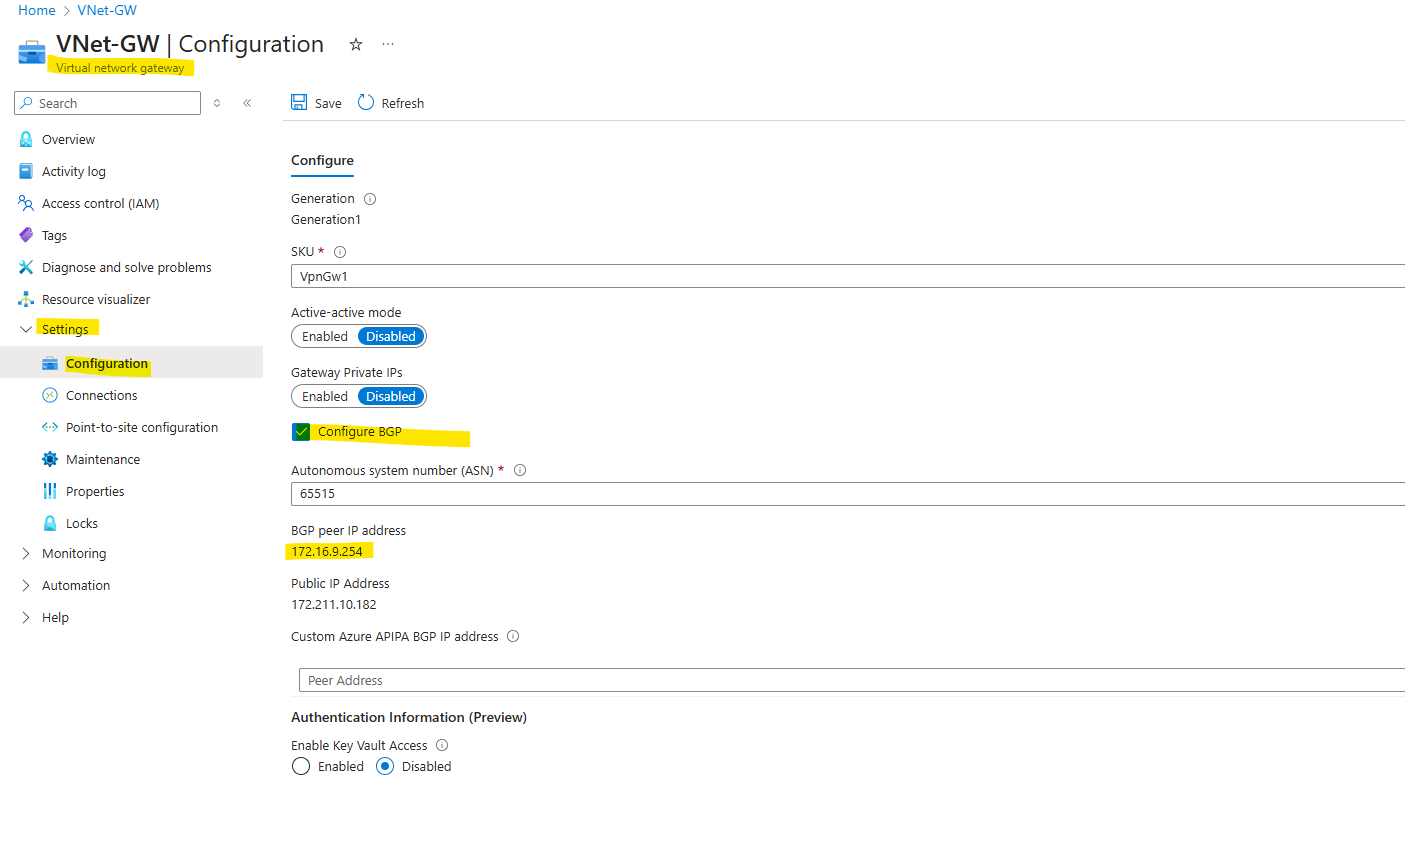
Task: Open the SKU VpnGw1 dropdown
Action: (x=848, y=276)
